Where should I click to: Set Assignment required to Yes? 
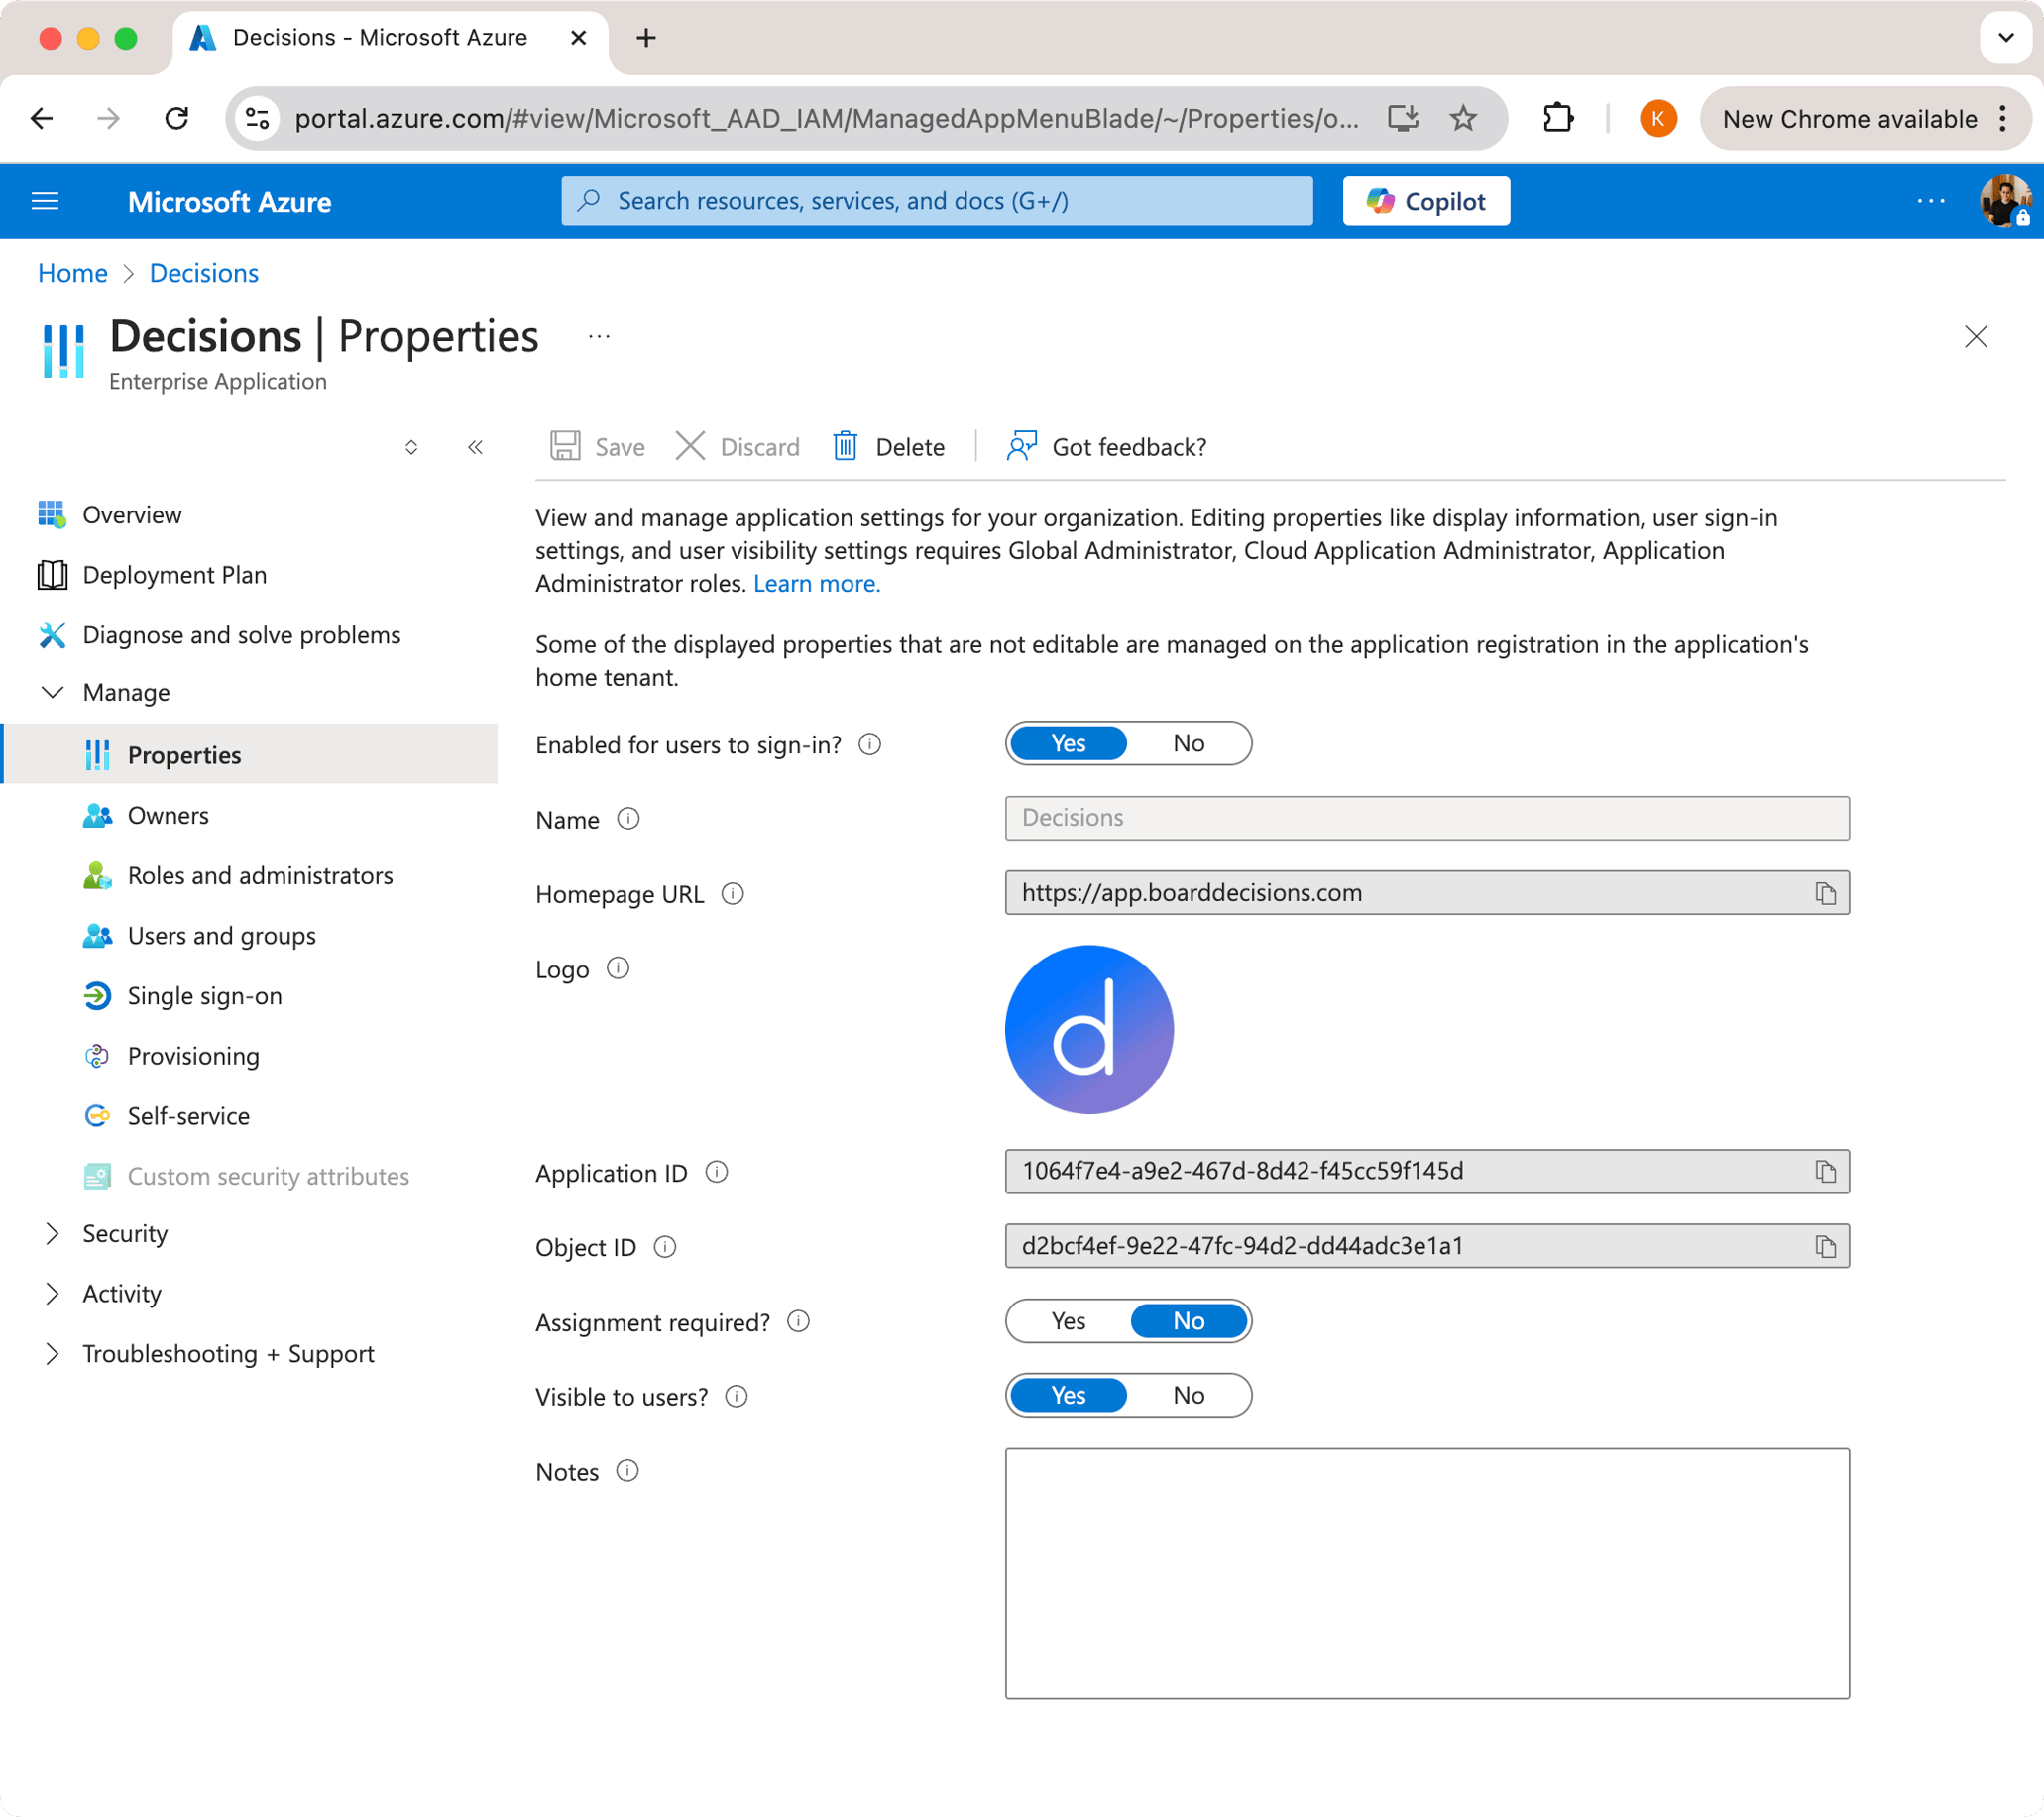point(1068,1321)
